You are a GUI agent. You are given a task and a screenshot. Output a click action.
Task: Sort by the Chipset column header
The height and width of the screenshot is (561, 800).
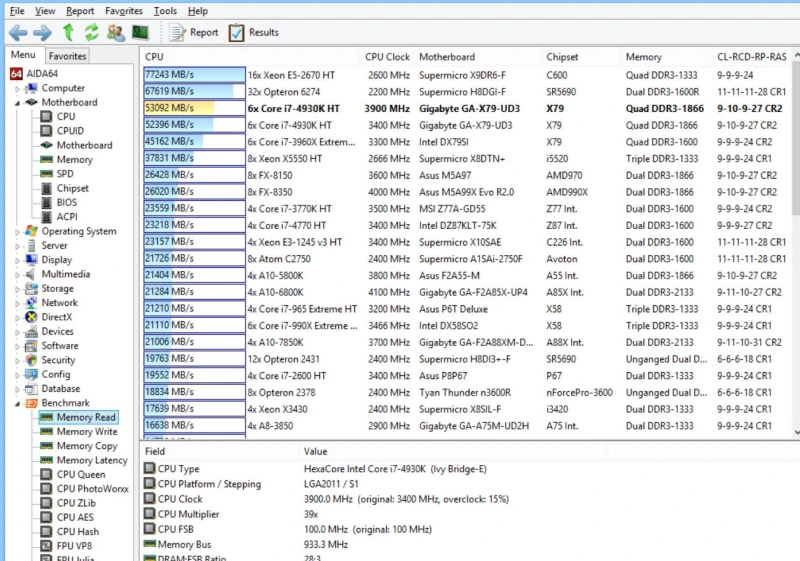581,57
